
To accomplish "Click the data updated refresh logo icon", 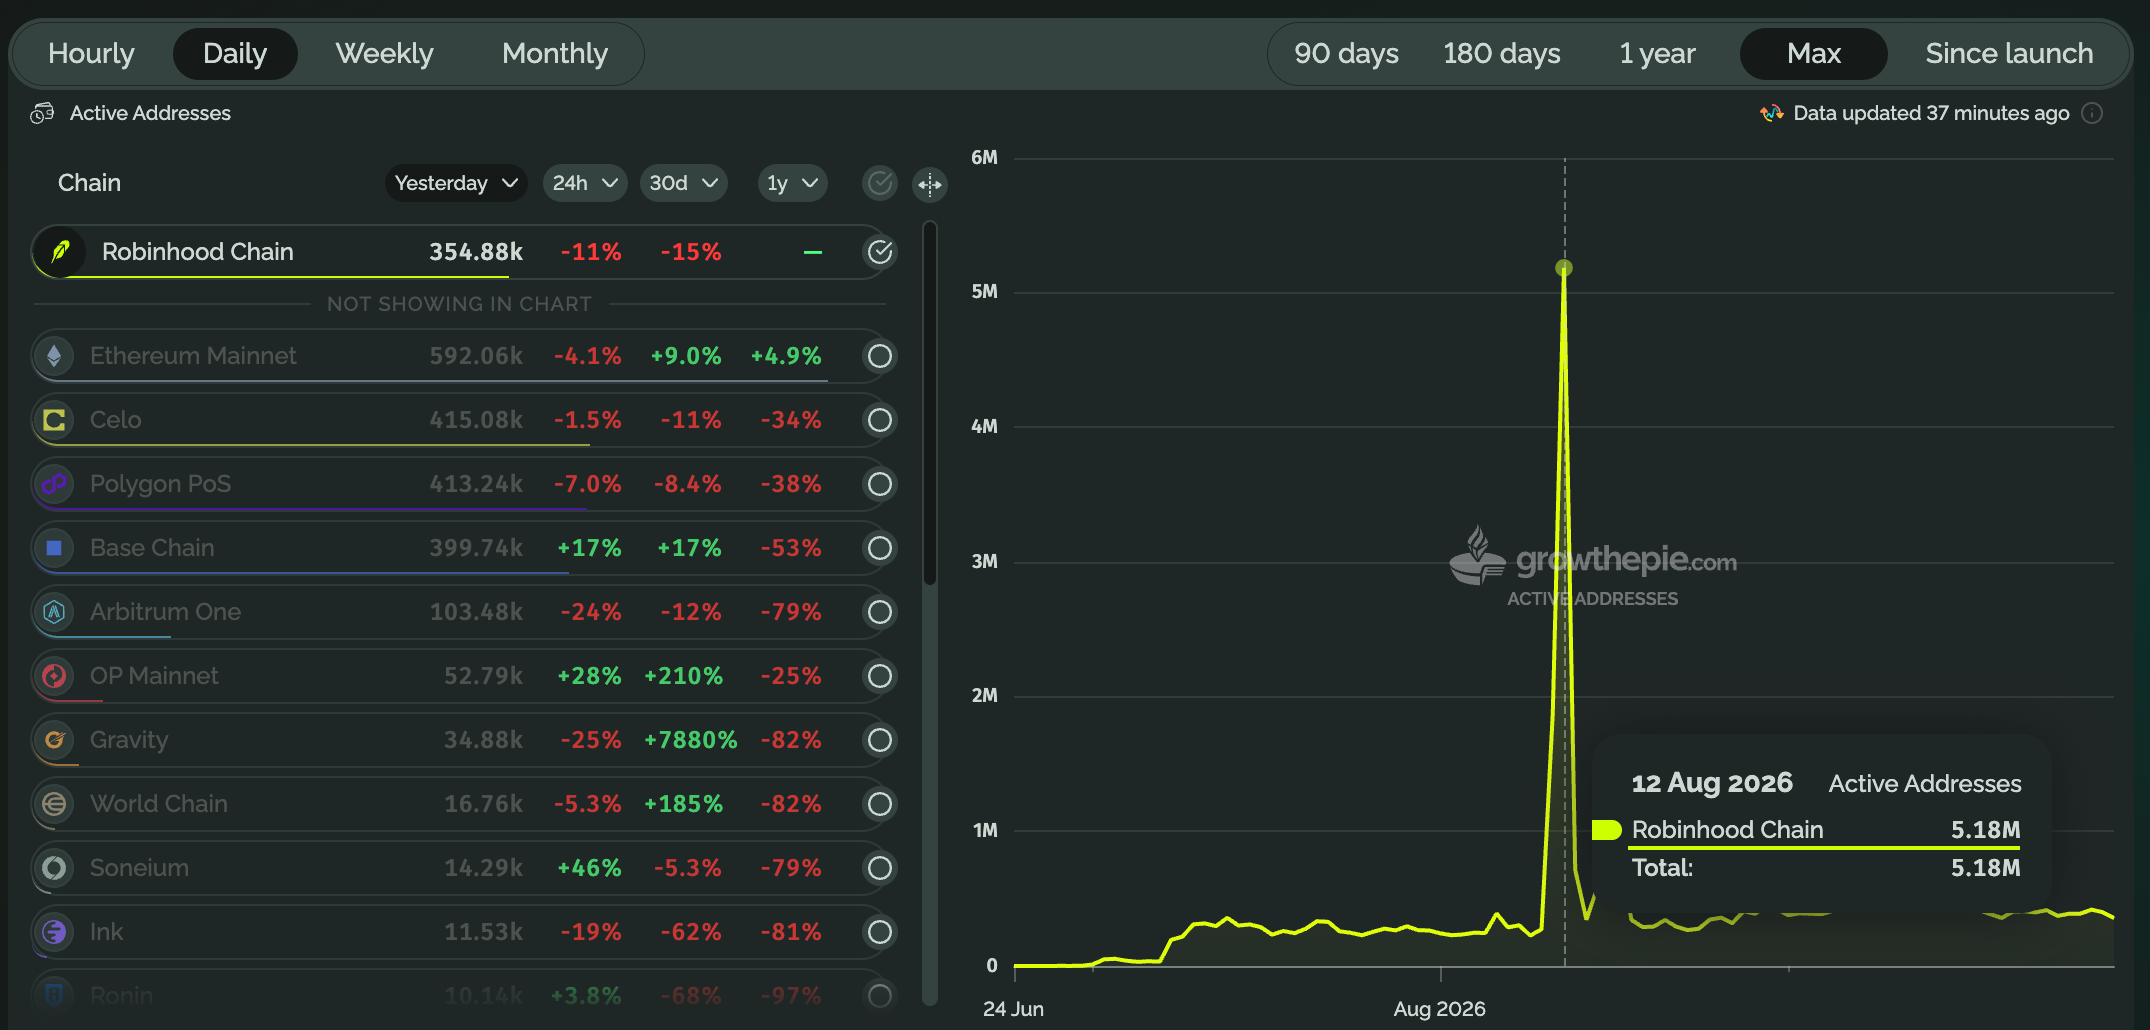I will point(1772,113).
